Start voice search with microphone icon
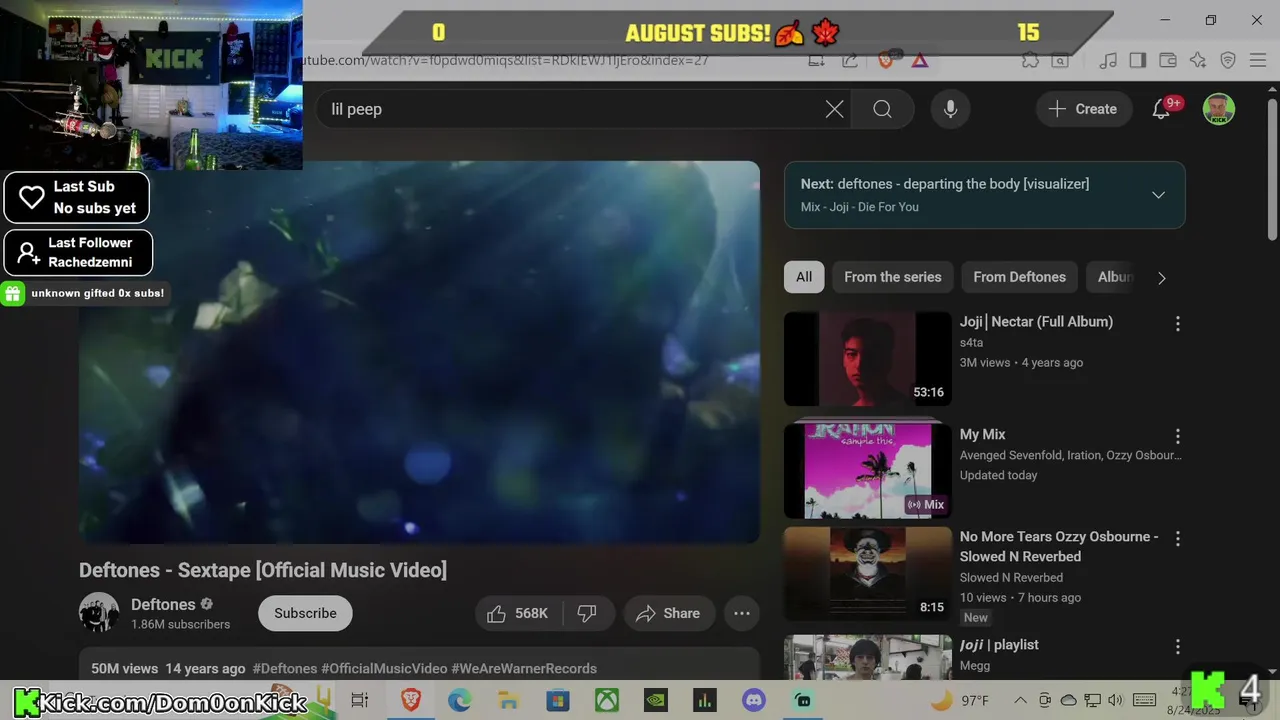This screenshot has width=1280, height=720. (950, 109)
